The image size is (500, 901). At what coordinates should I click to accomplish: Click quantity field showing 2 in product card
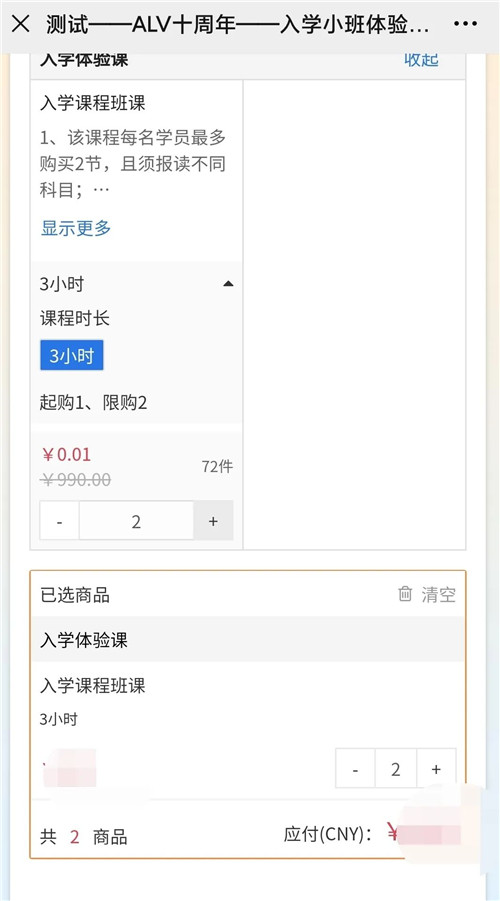click(x=136, y=521)
